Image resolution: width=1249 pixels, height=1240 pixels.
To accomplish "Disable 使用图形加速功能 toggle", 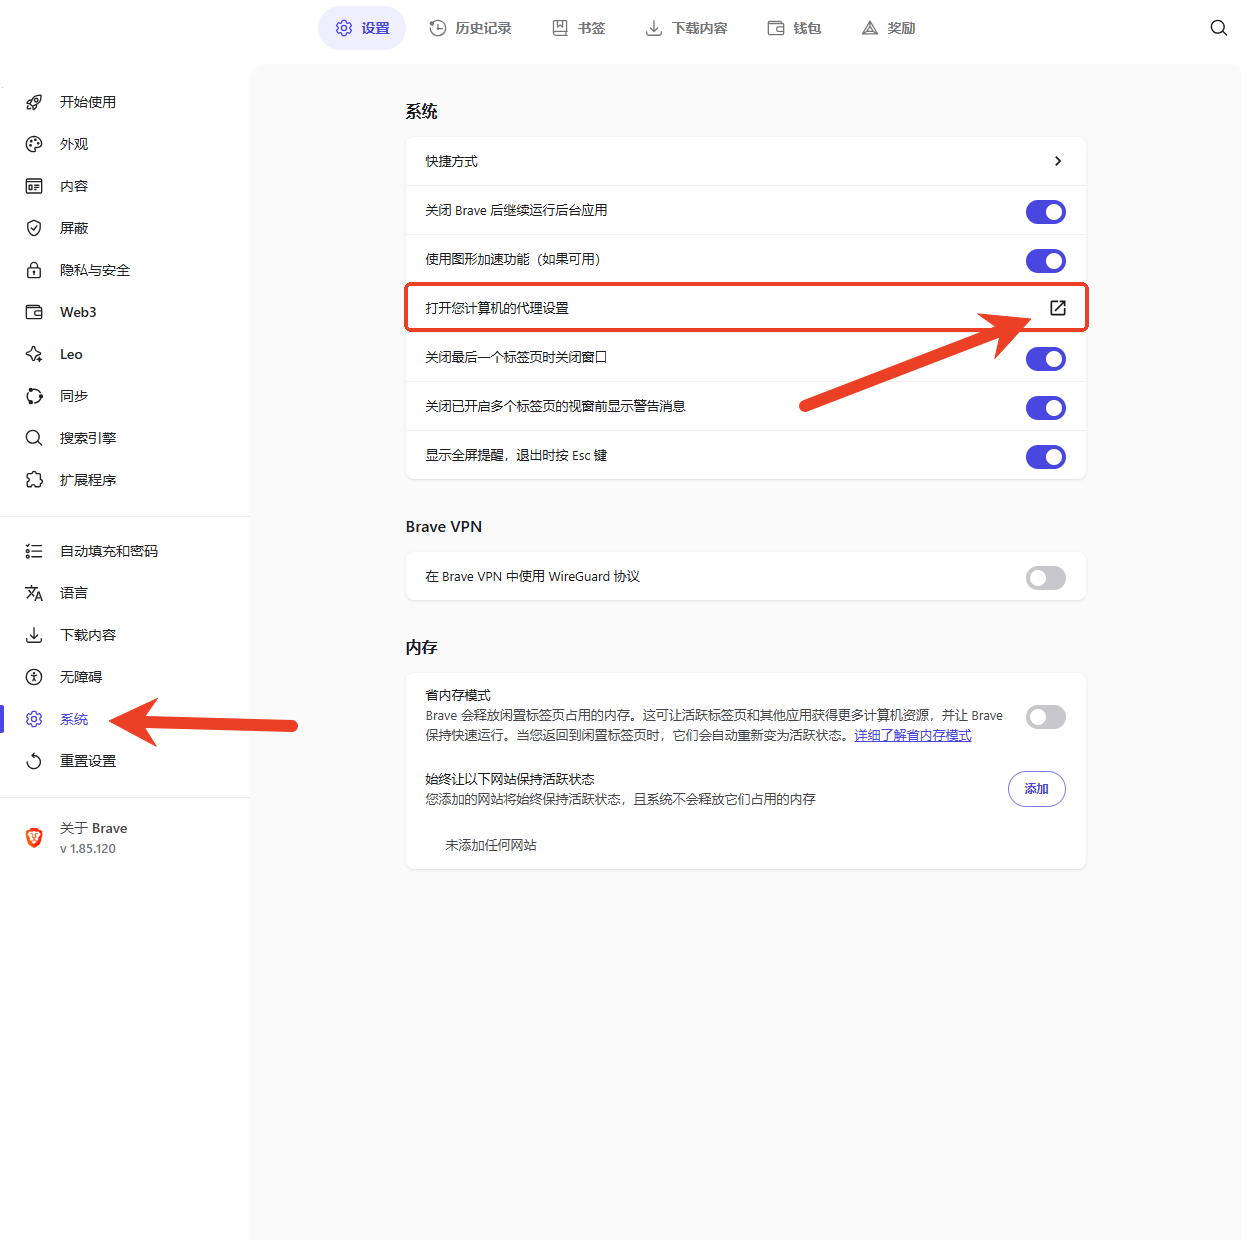I will tap(1045, 261).
